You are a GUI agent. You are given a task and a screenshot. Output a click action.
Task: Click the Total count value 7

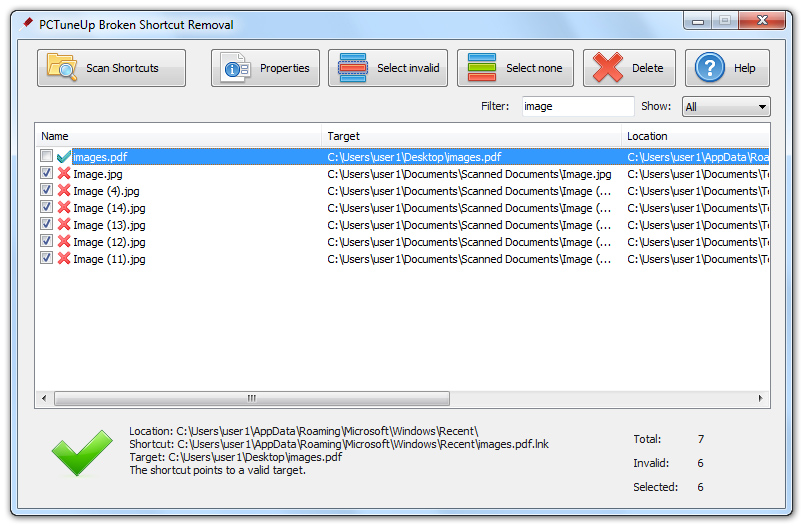tap(701, 439)
